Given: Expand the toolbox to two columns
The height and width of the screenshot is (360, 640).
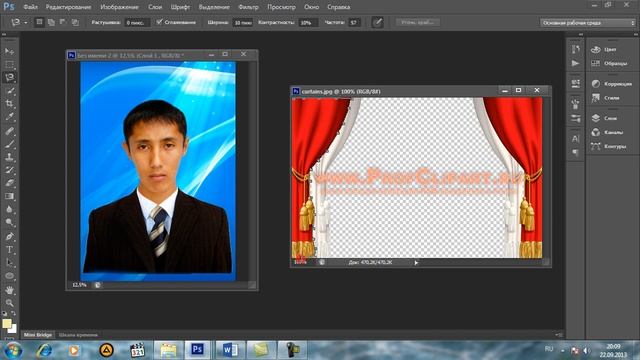Looking at the screenshot, I should pyautogui.click(x=4, y=35).
